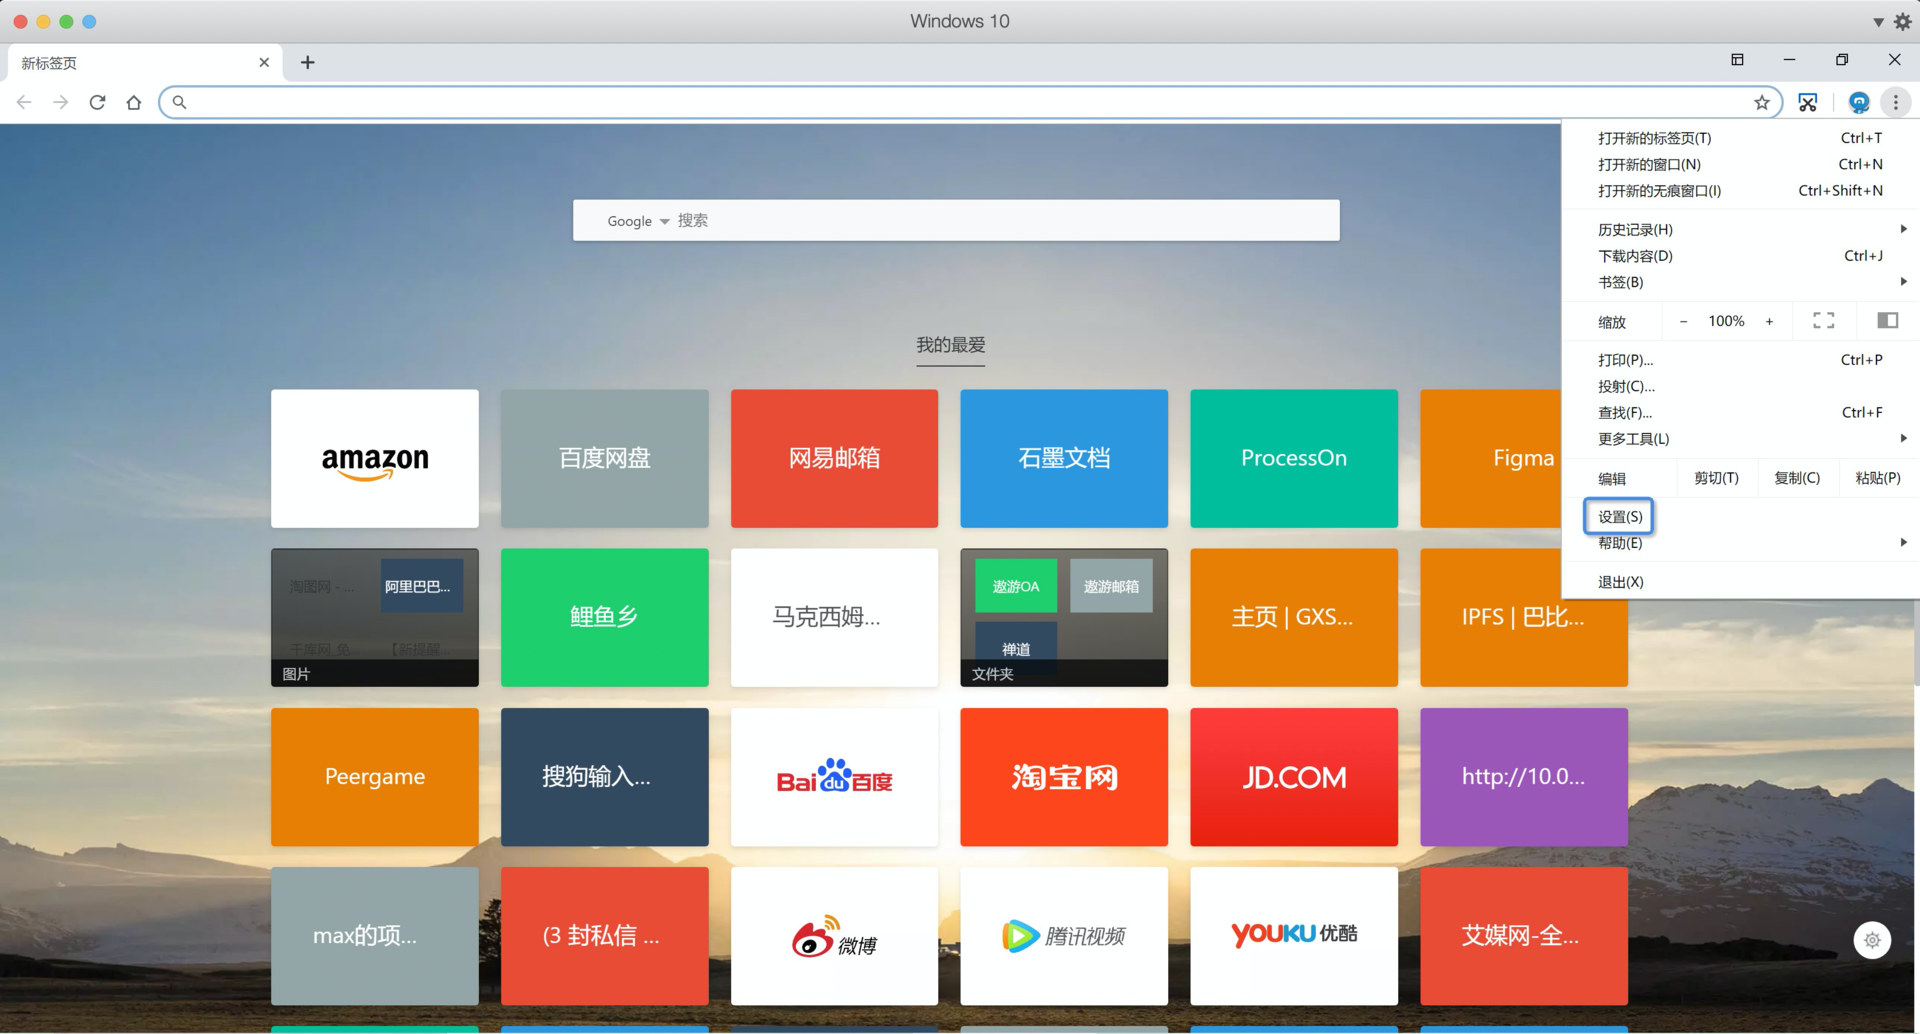1920x1034 pixels.
Task: Open the 淘宝网 tile
Action: tap(1064, 777)
